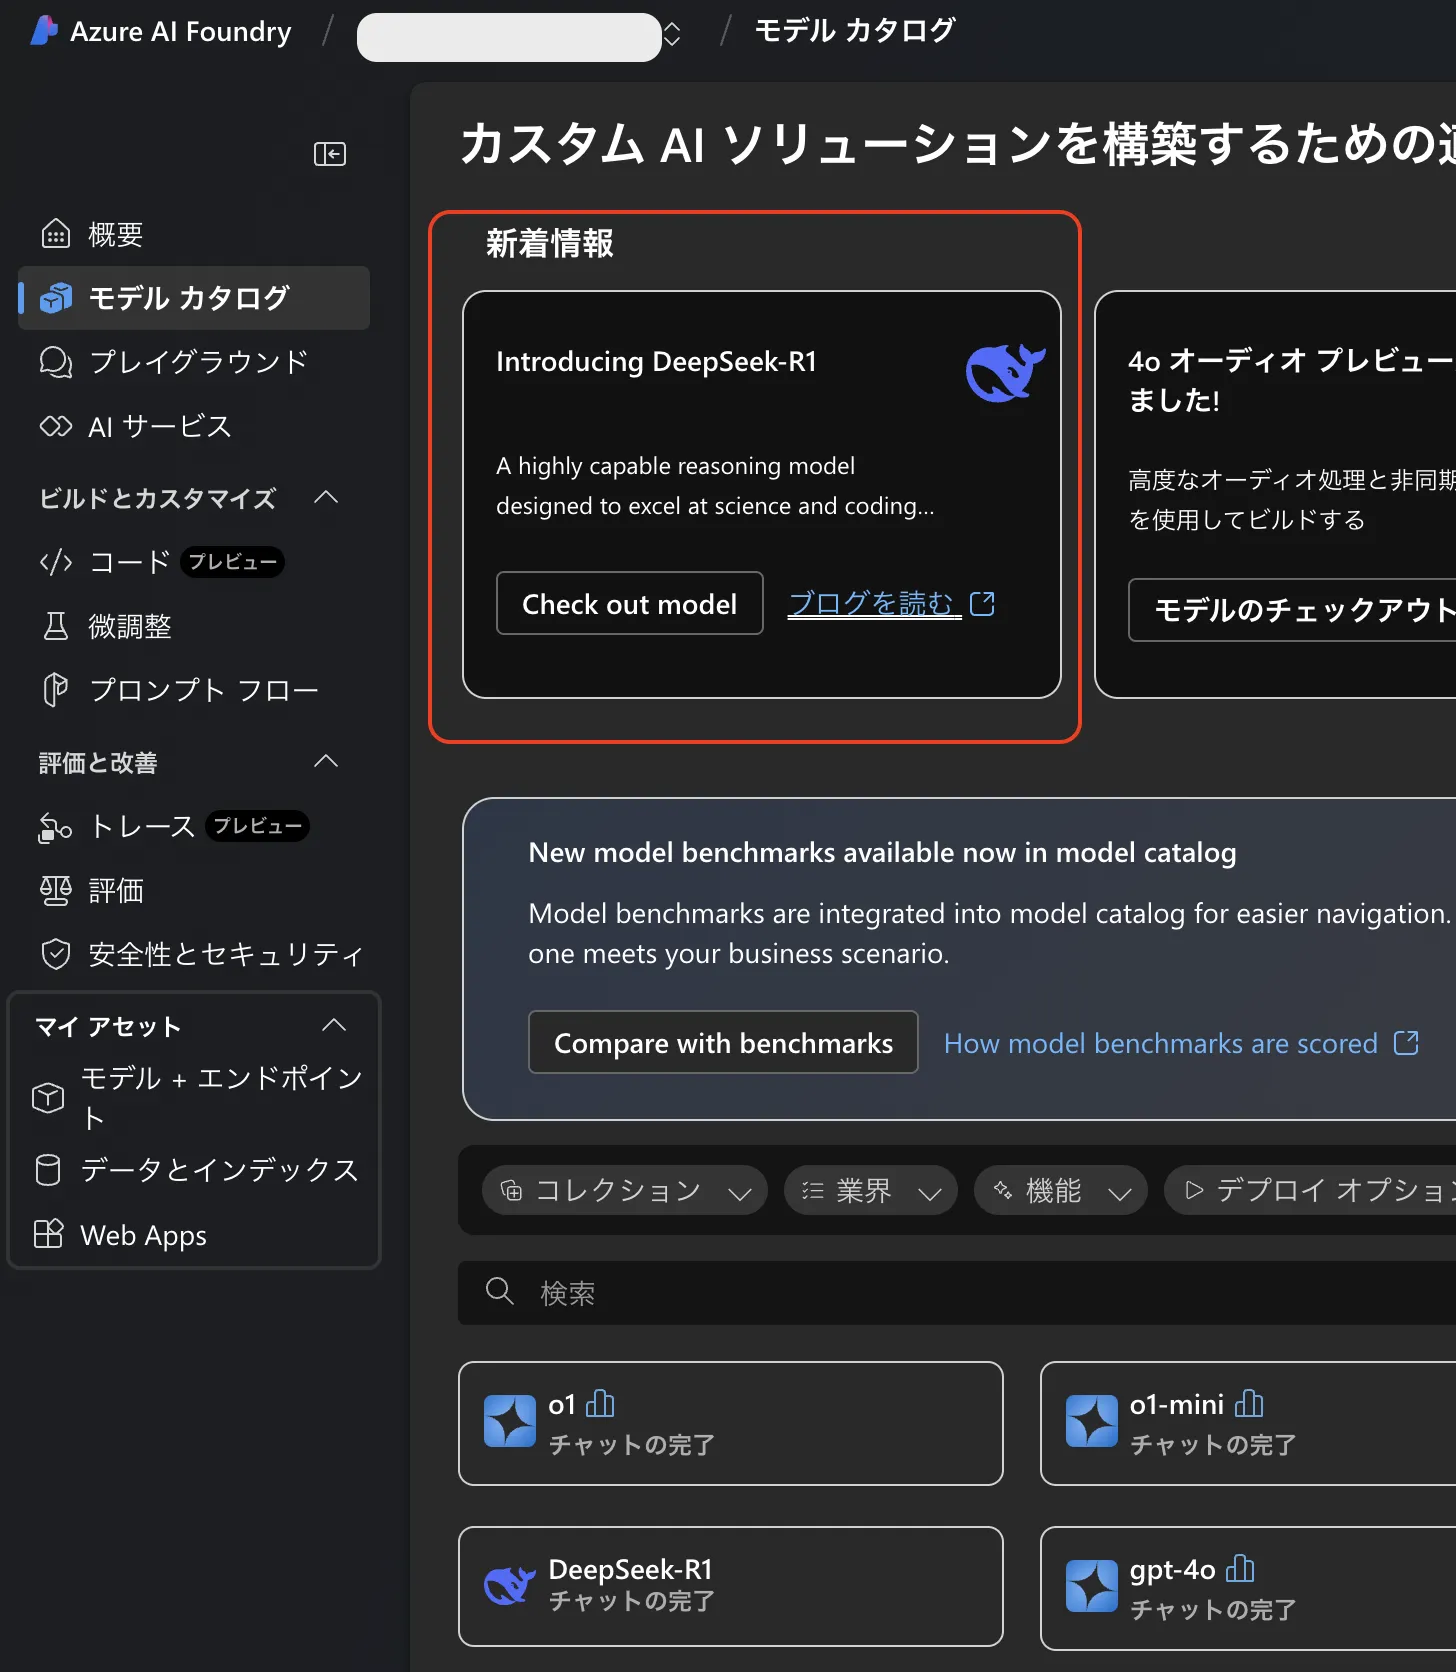Click the external-link icon beside ブログを読む
Image resolution: width=1456 pixels, height=1672 pixels.
click(x=983, y=603)
